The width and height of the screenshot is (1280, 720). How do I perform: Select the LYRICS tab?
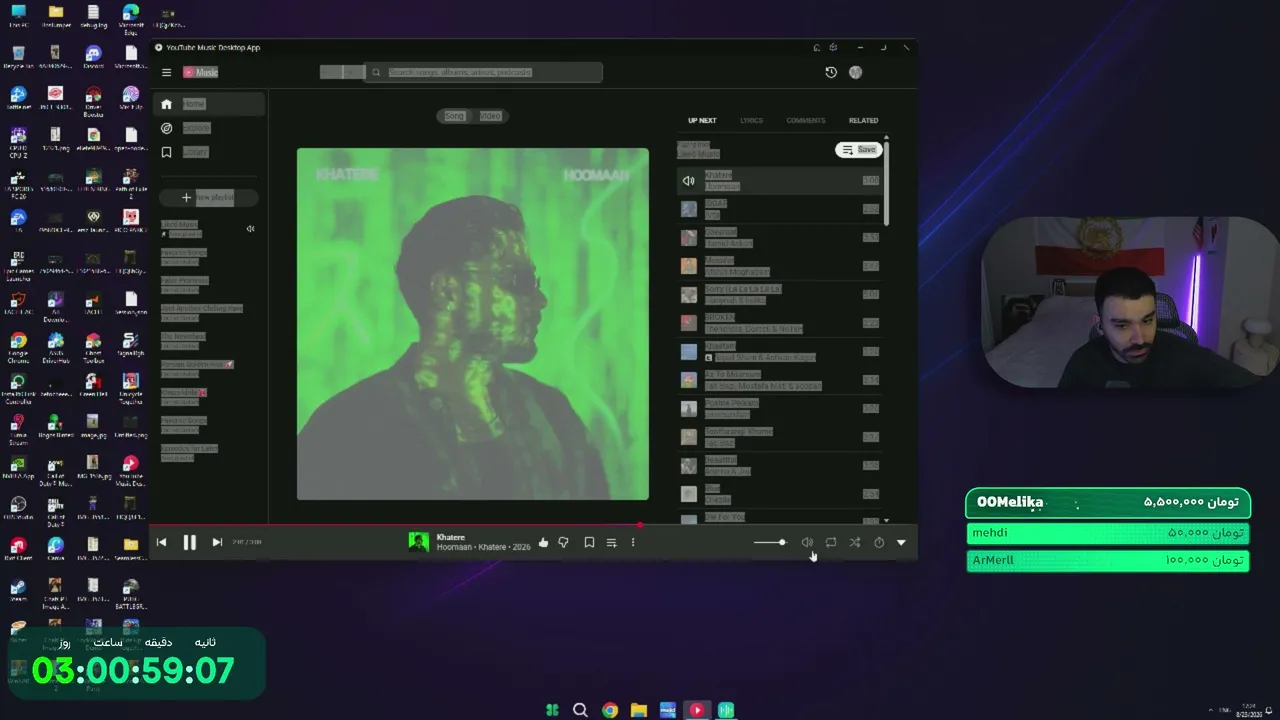pos(751,120)
